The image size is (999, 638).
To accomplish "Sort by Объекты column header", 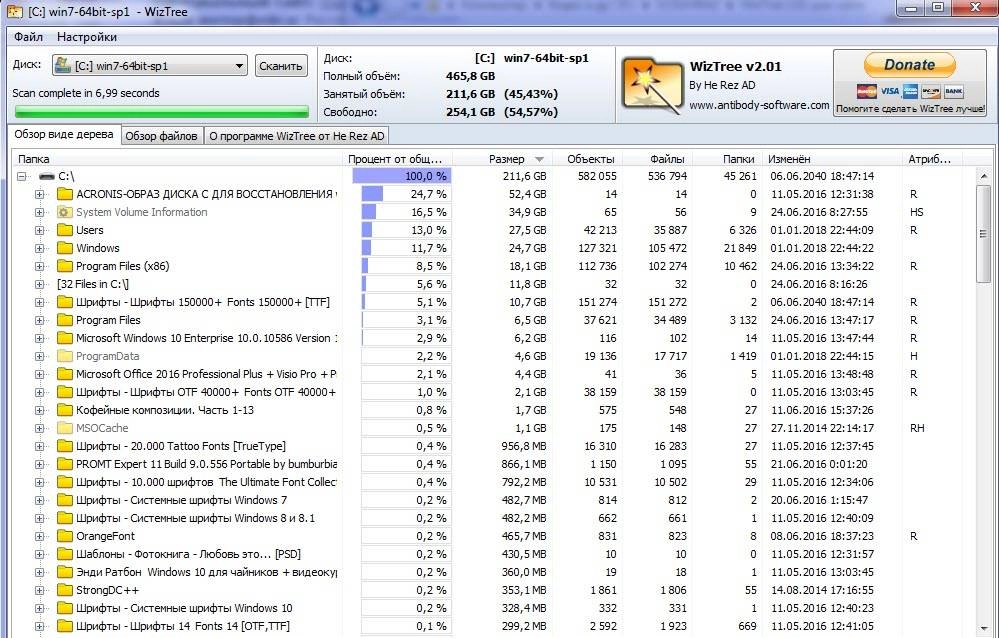I will coord(586,159).
